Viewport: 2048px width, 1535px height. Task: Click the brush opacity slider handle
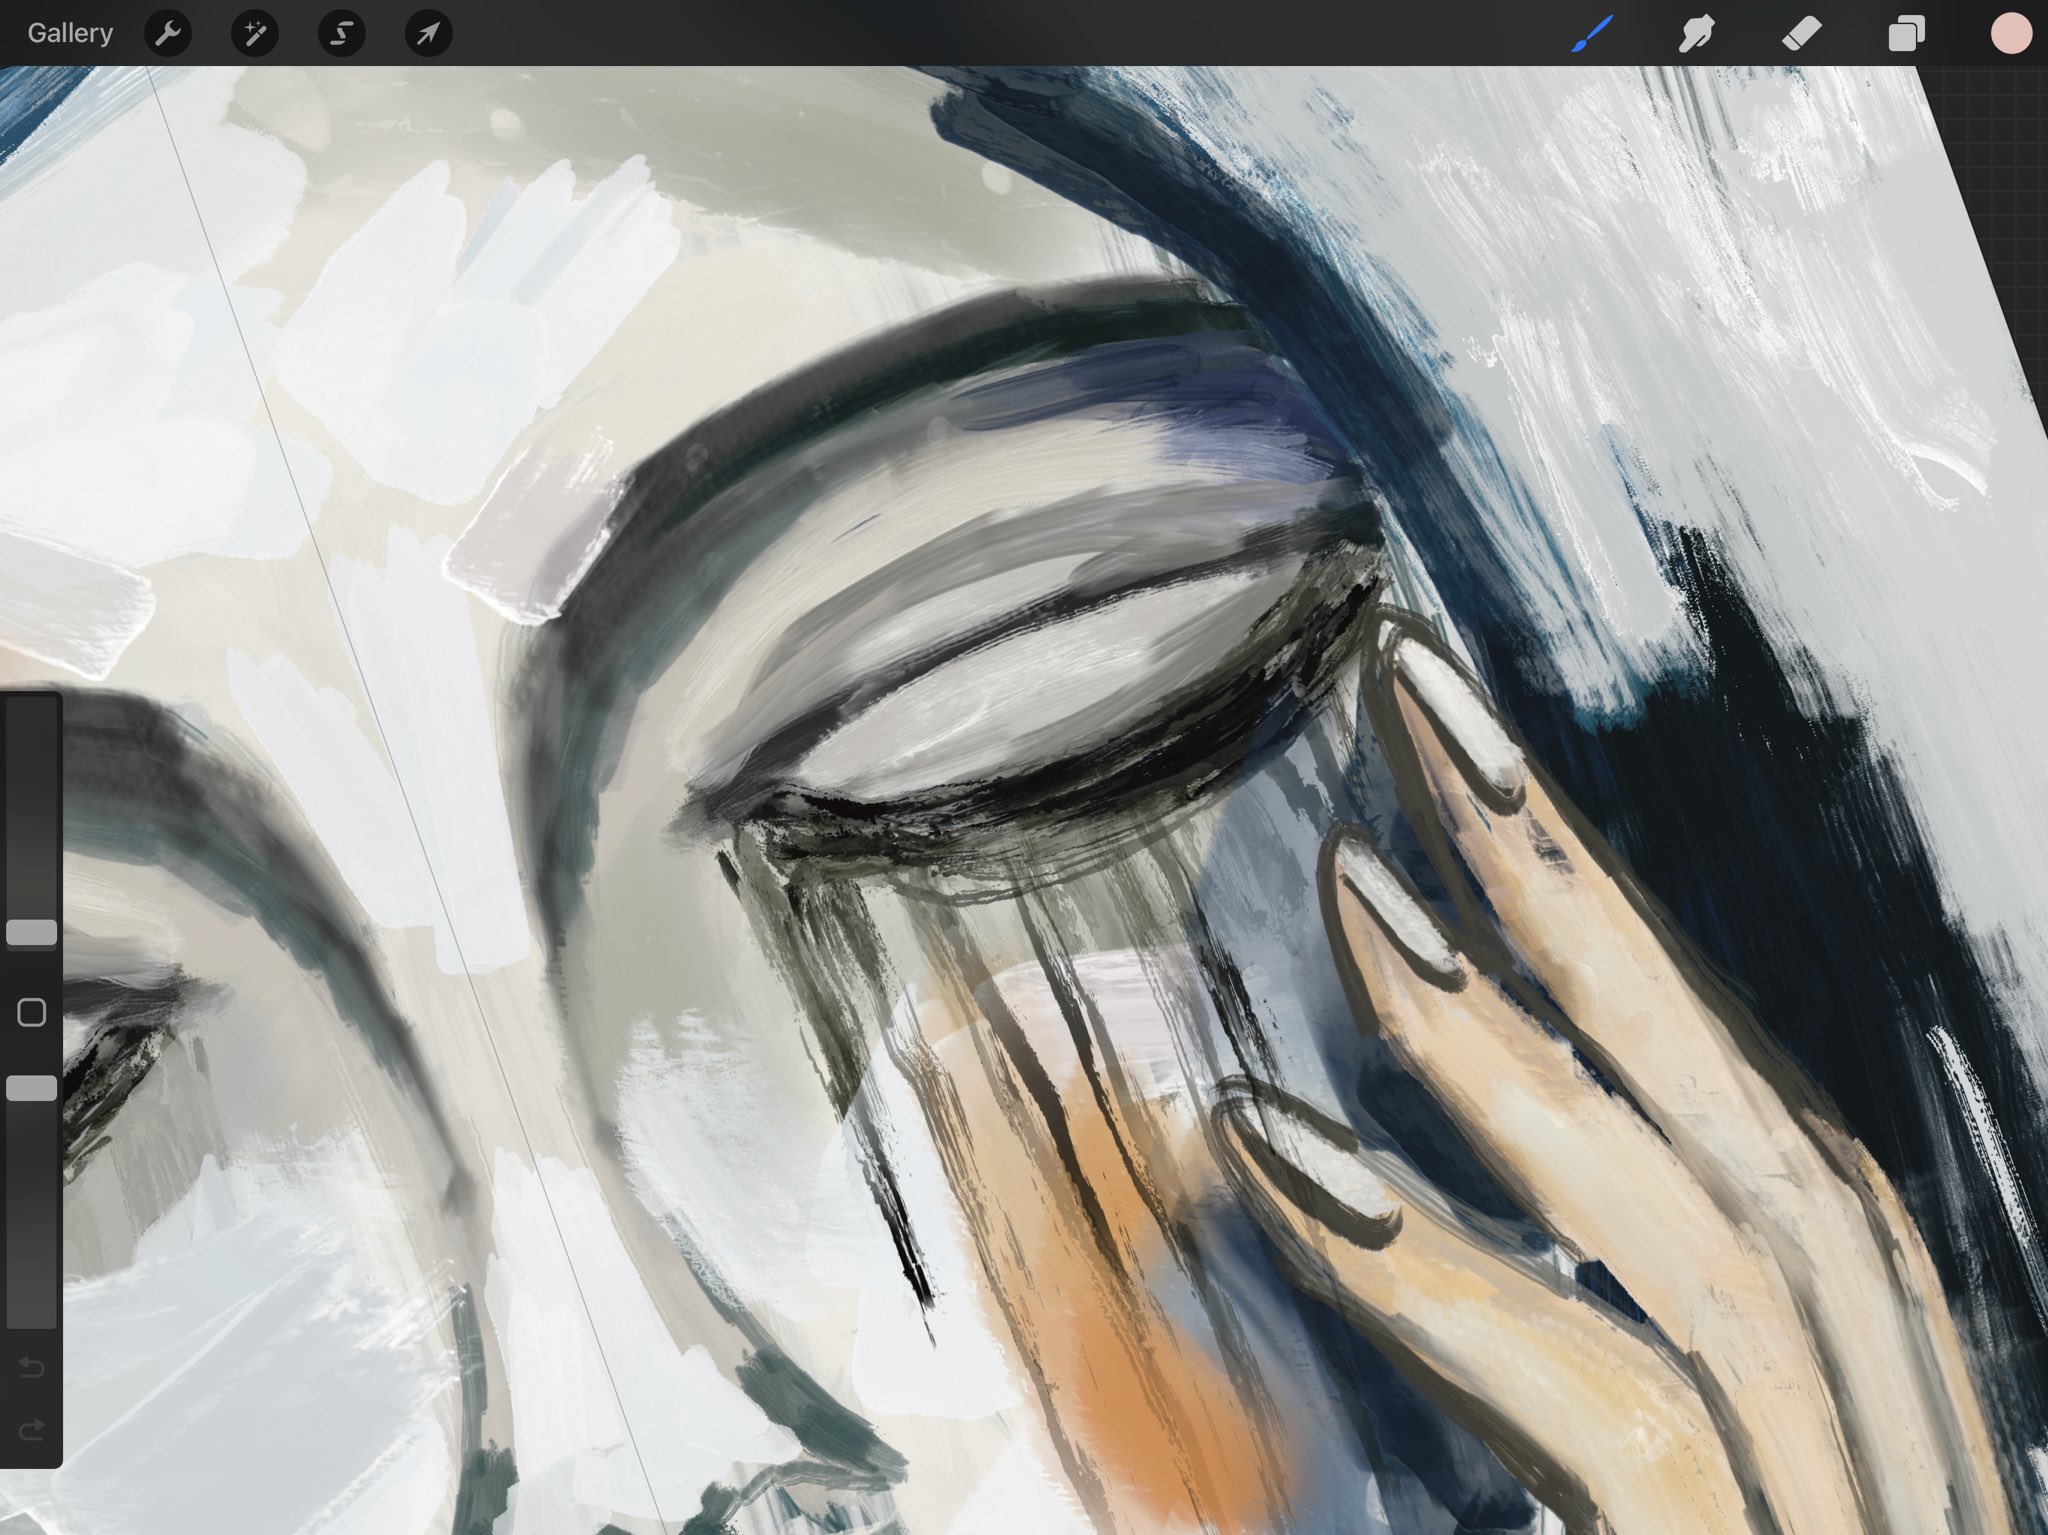point(32,1089)
